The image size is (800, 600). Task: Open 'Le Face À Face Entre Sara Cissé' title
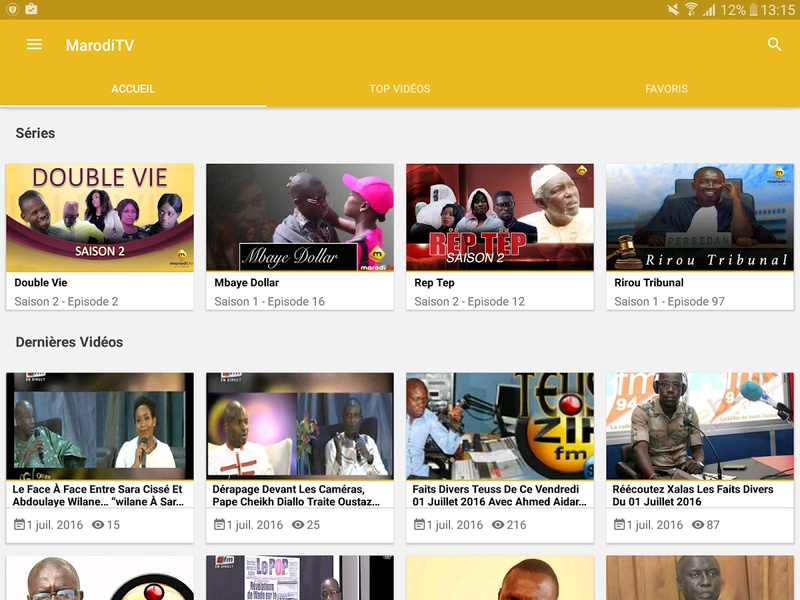[x=98, y=495]
